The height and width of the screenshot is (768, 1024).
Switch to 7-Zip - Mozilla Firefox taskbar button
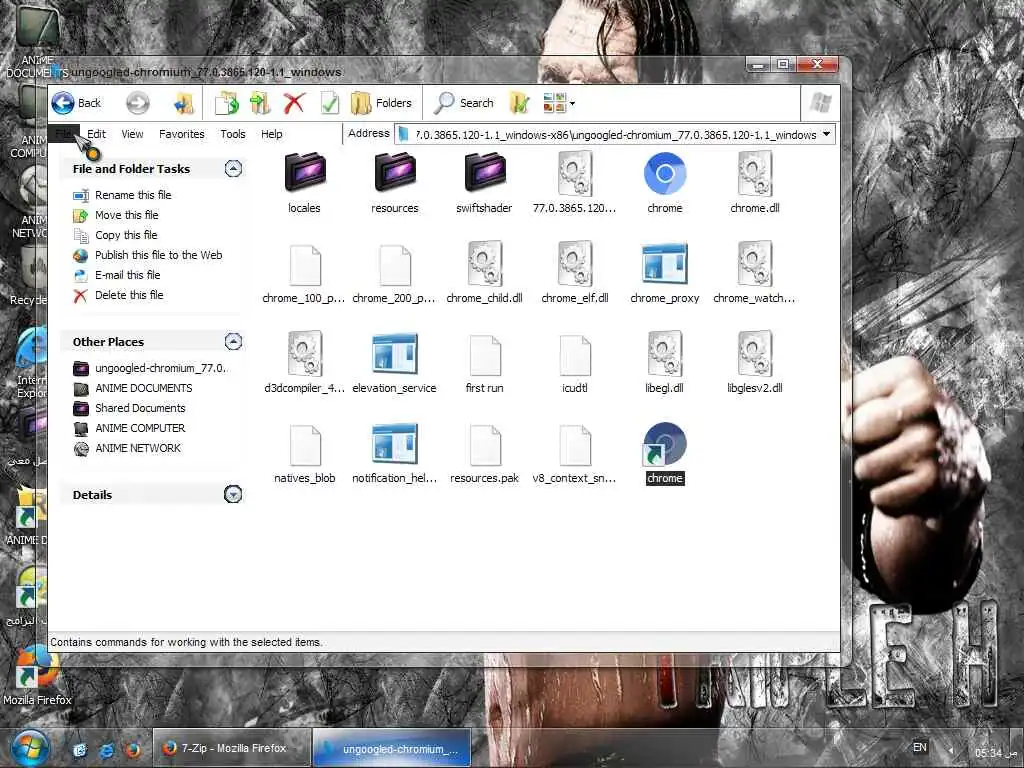point(232,748)
